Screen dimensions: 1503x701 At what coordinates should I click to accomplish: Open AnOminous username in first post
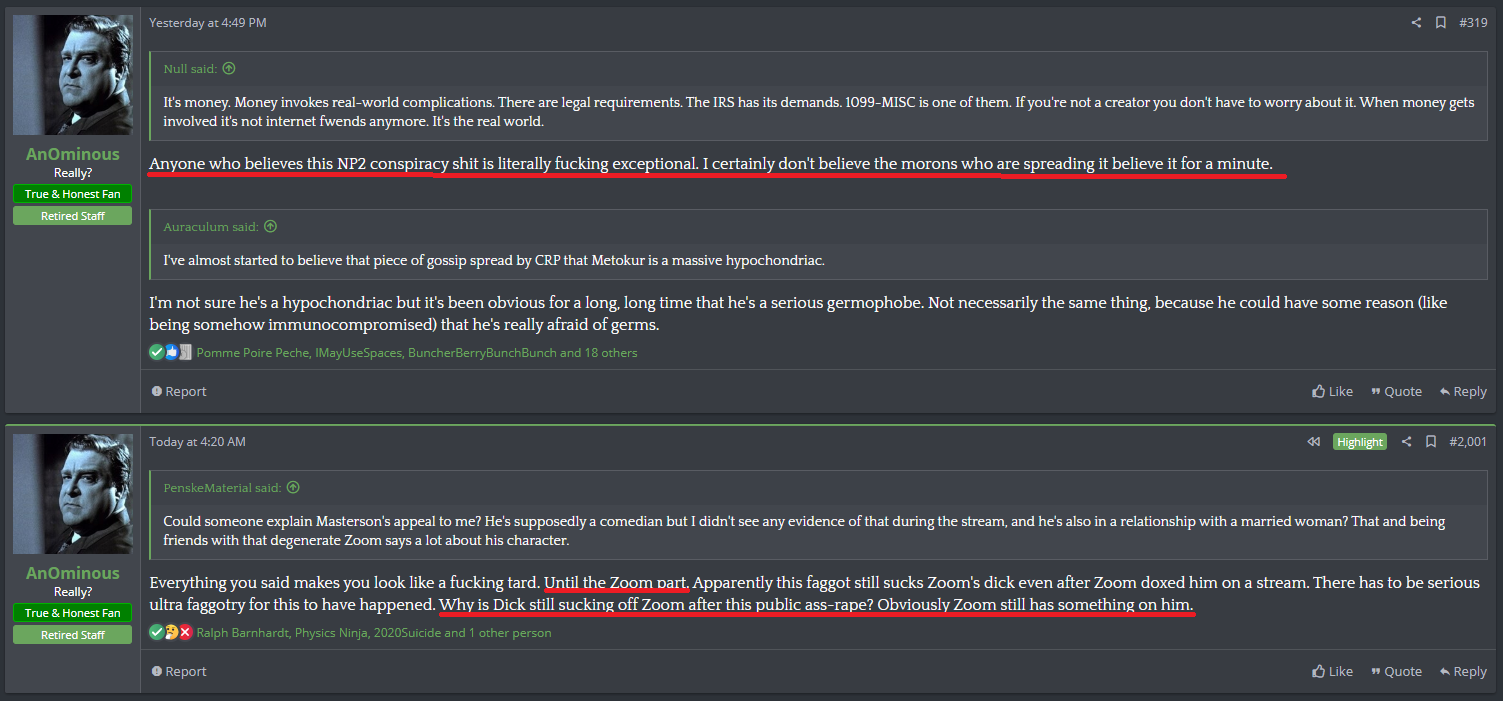73,154
